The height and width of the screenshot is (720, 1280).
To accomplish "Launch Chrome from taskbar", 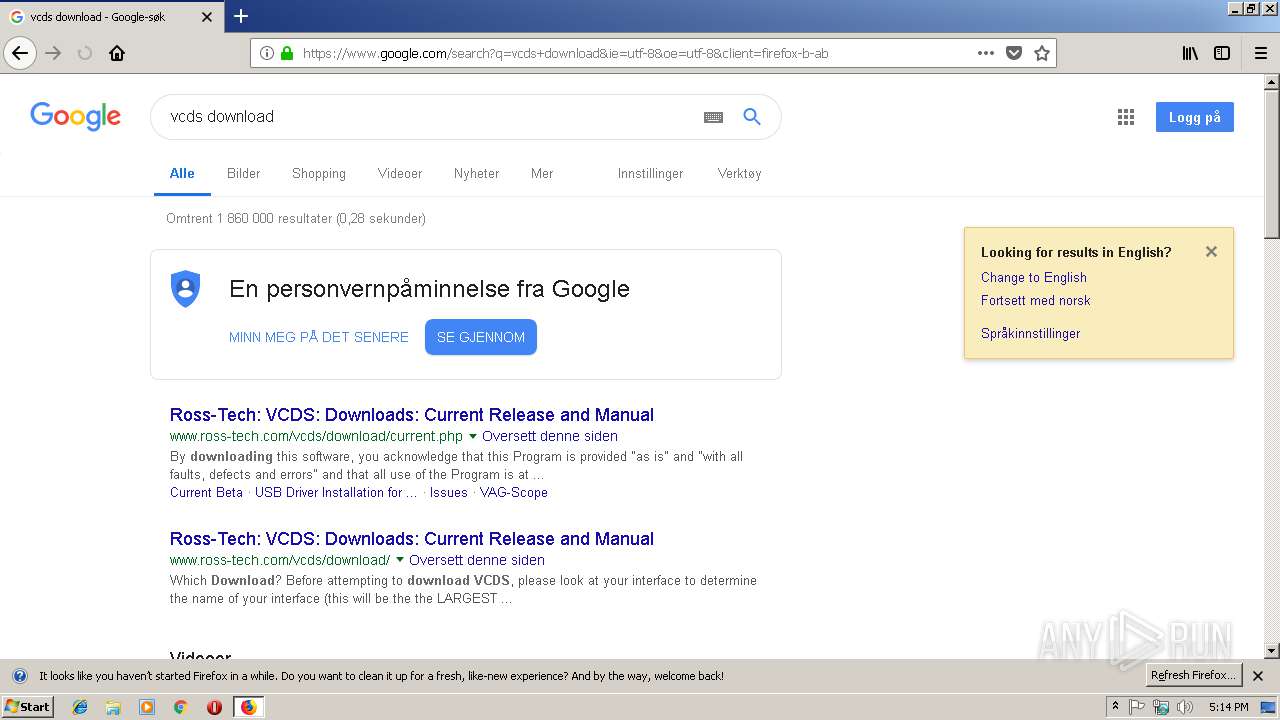I will click(180, 707).
